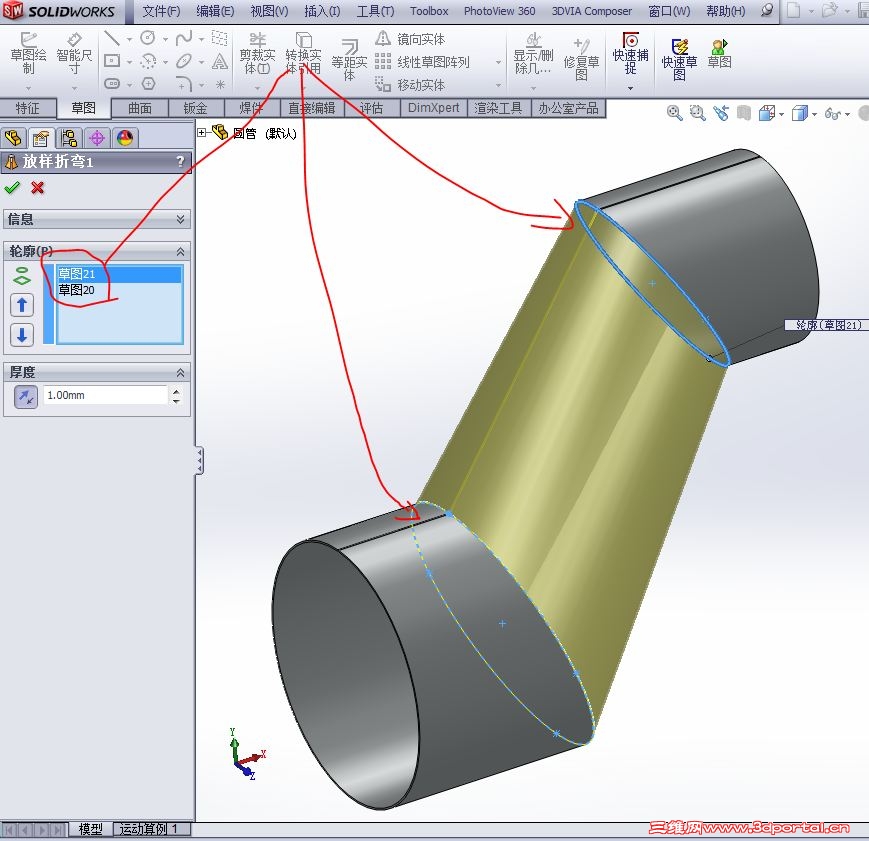Confirm lofted bend with green check
The width and height of the screenshot is (869, 841).
[12, 188]
